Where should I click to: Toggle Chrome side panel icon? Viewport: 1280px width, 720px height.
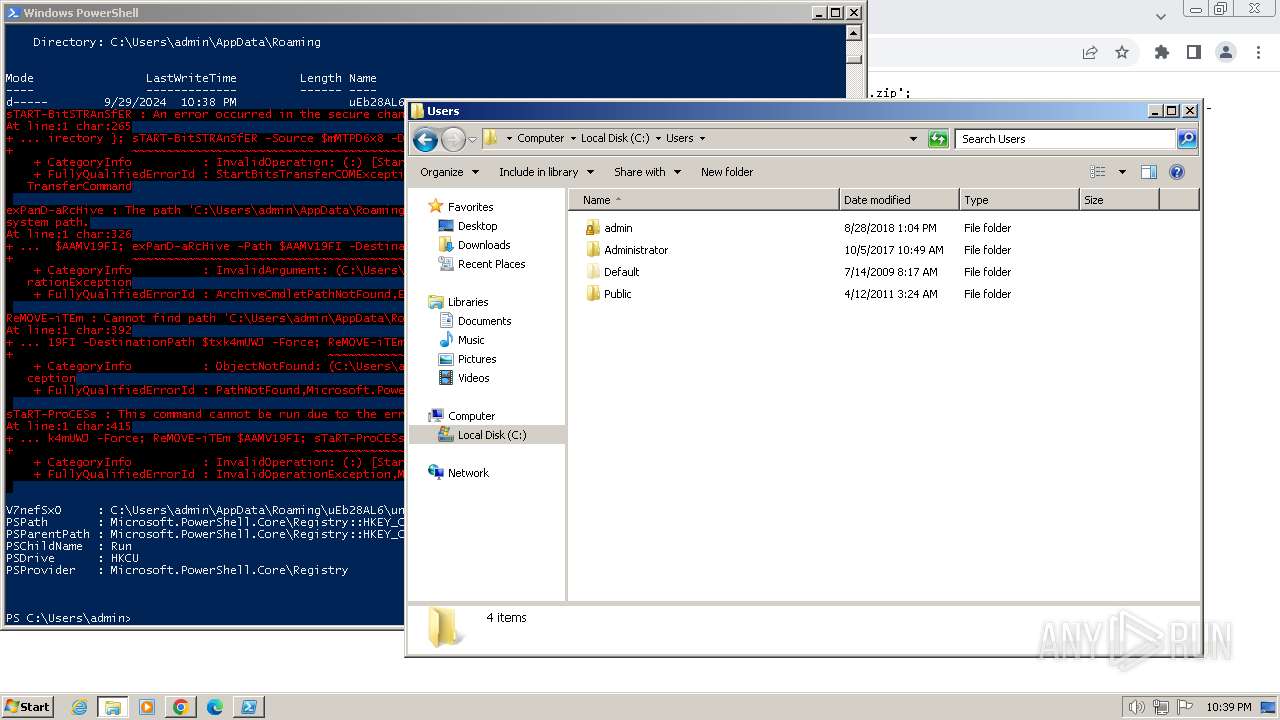tap(1193, 52)
